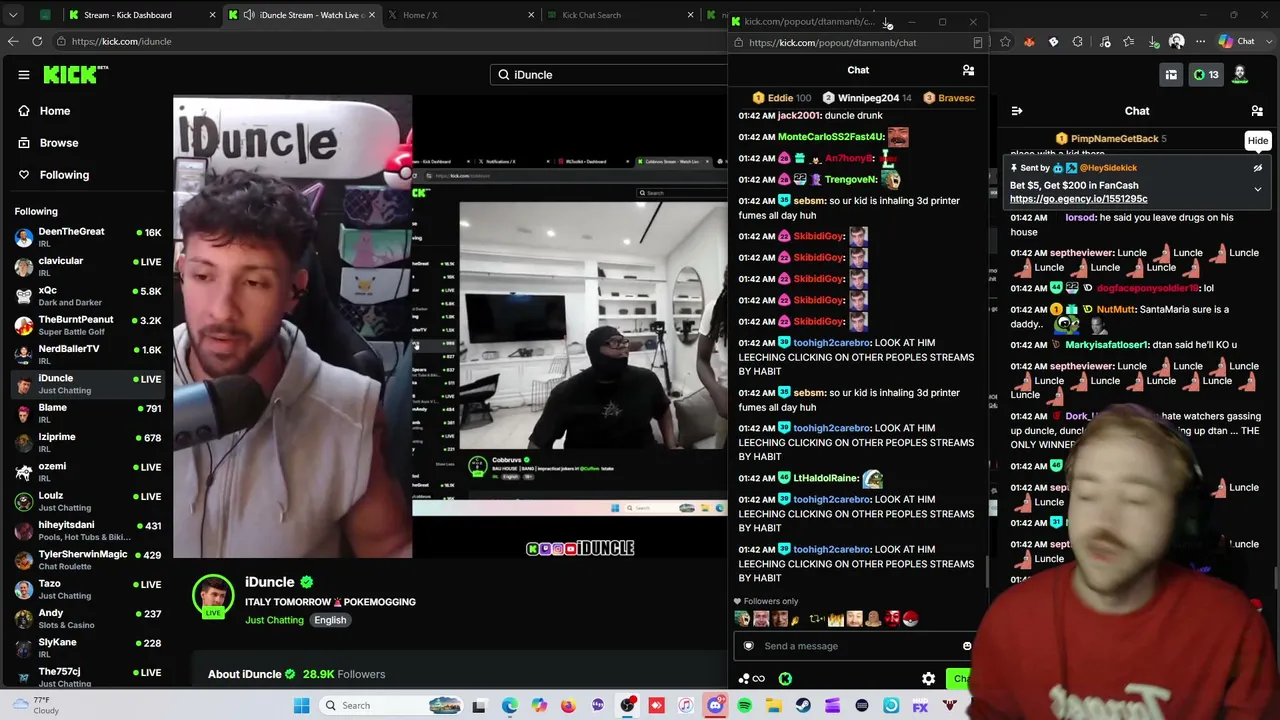Screen dimensions: 1280x720
Task: Select TheBurntPeanut in the Following list
Action: pyautogui.click(x=87, y=325)
